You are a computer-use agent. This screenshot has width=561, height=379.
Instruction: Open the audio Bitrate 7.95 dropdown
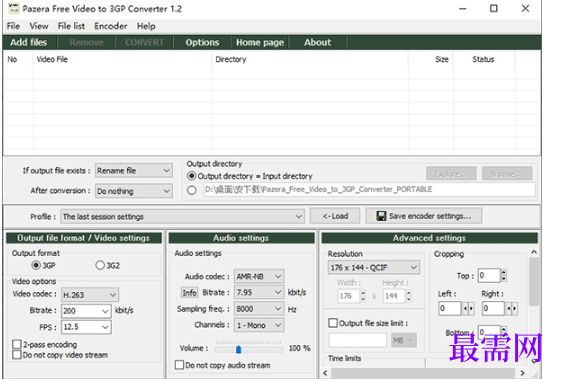[x=259, y=292]
